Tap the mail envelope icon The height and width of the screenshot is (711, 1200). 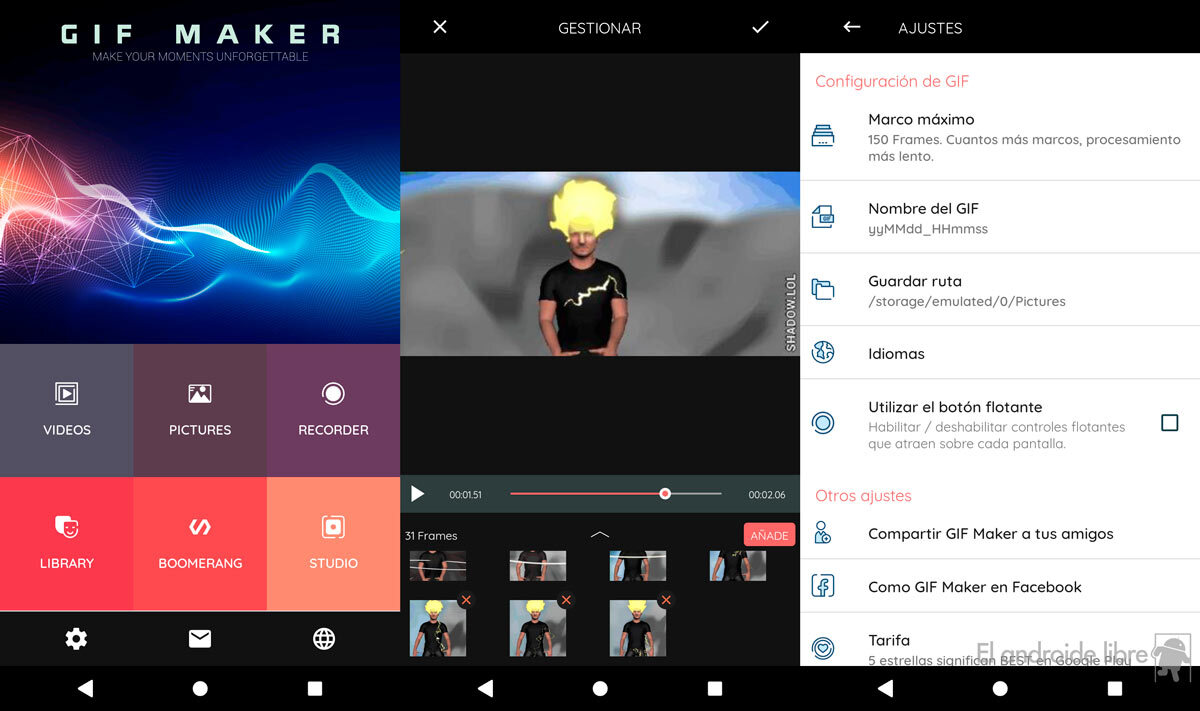[200, 639]
